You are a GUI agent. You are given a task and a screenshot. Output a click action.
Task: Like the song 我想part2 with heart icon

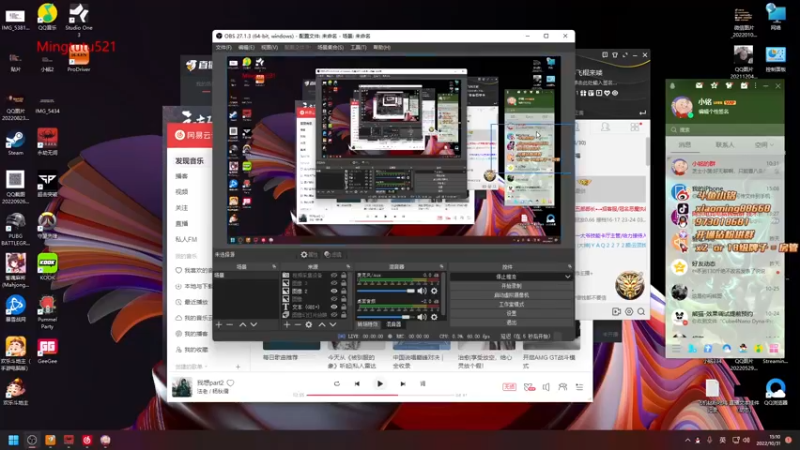pyautogui.click(x=231, y=383)
